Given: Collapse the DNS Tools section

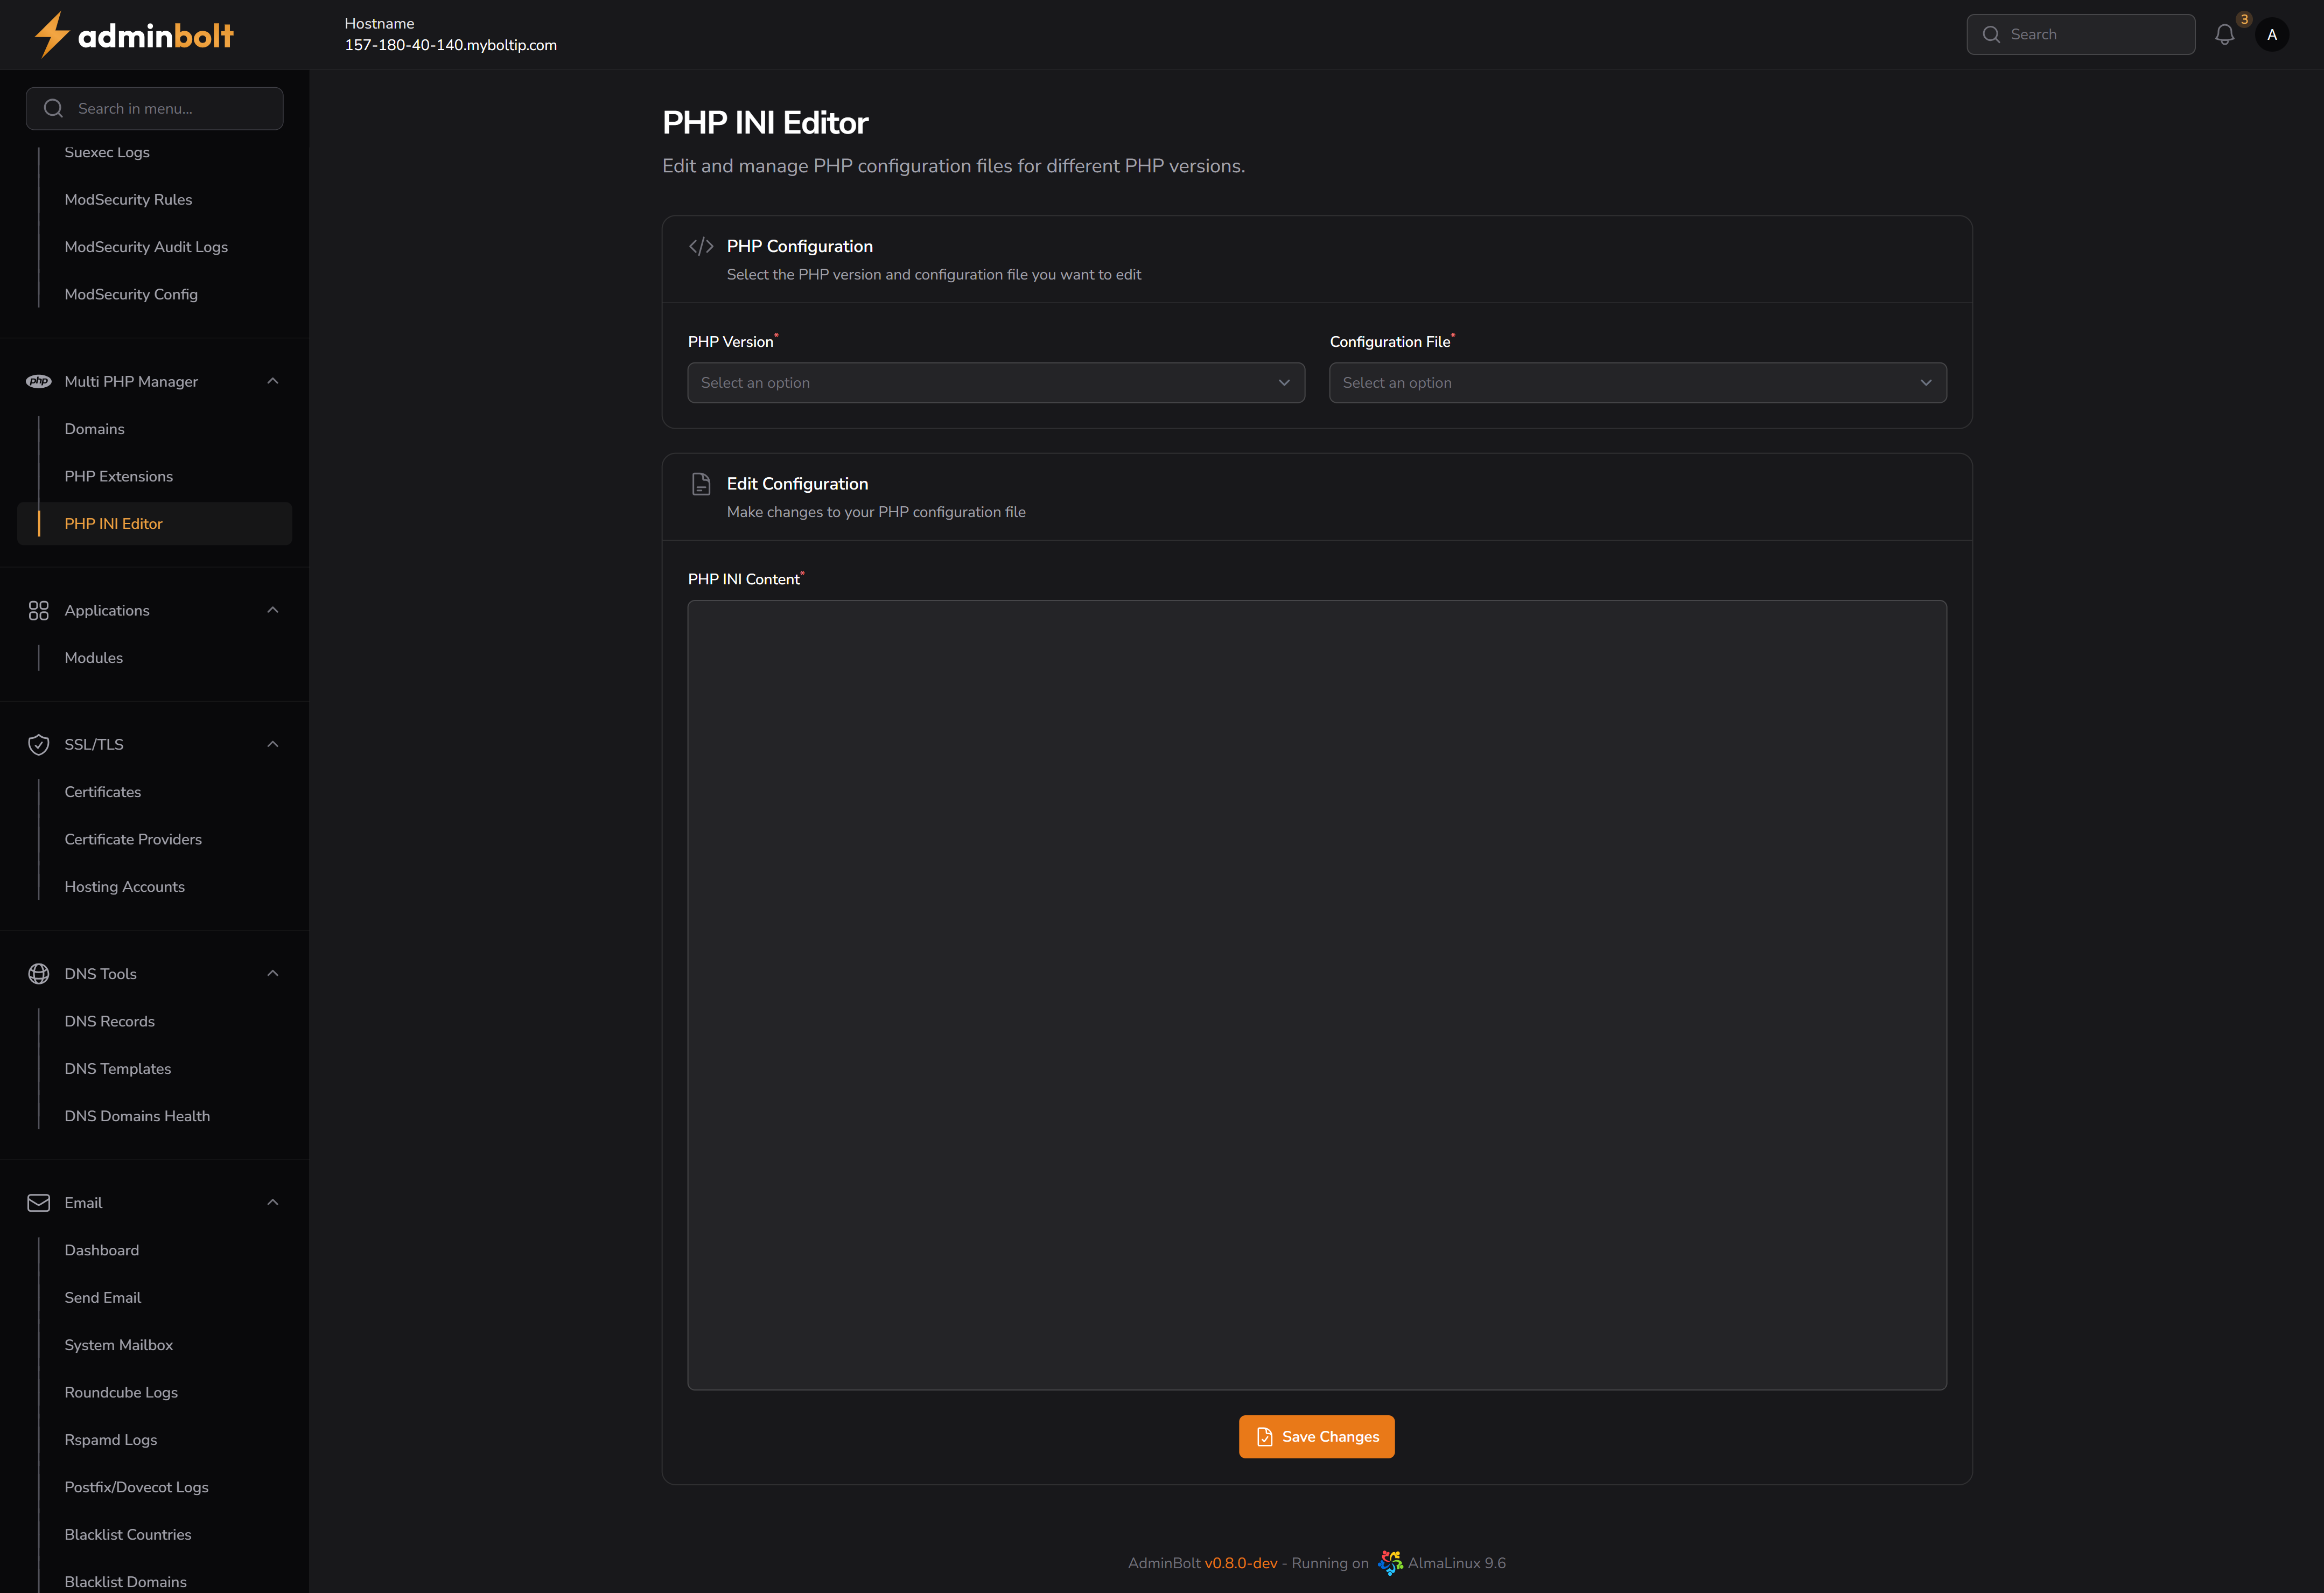Looking at the screenshot, I should [x=272, y=973].
